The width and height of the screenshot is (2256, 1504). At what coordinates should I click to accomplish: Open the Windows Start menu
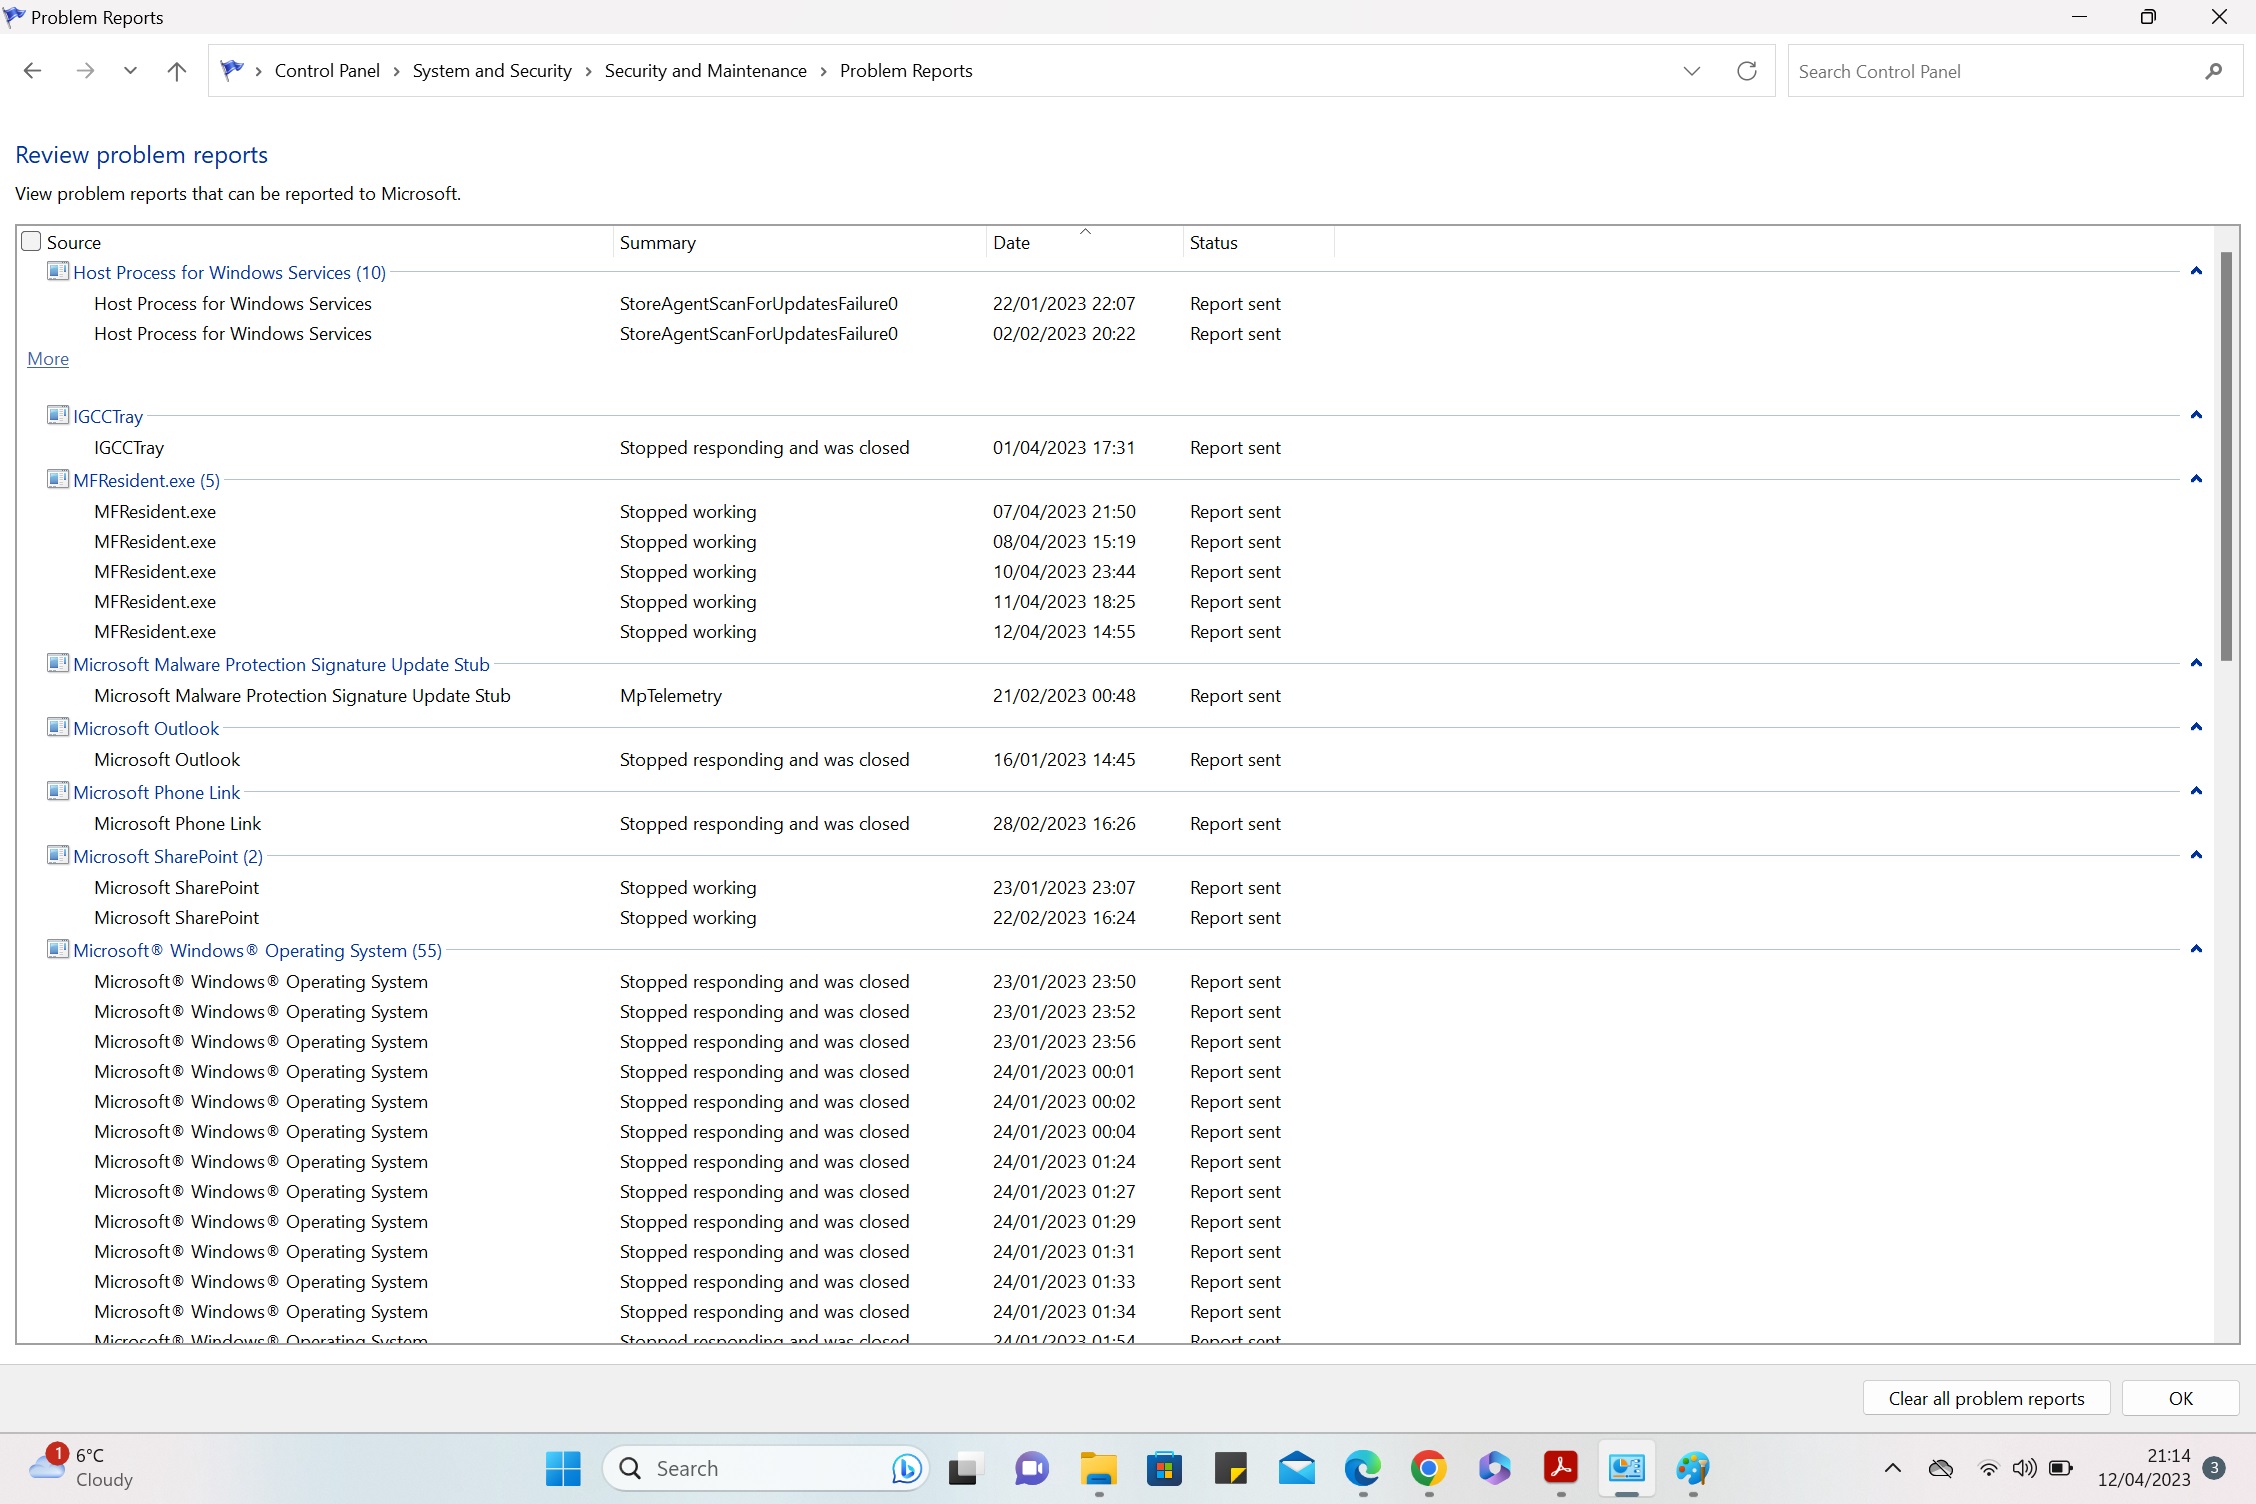click(x=563, y=1468)
